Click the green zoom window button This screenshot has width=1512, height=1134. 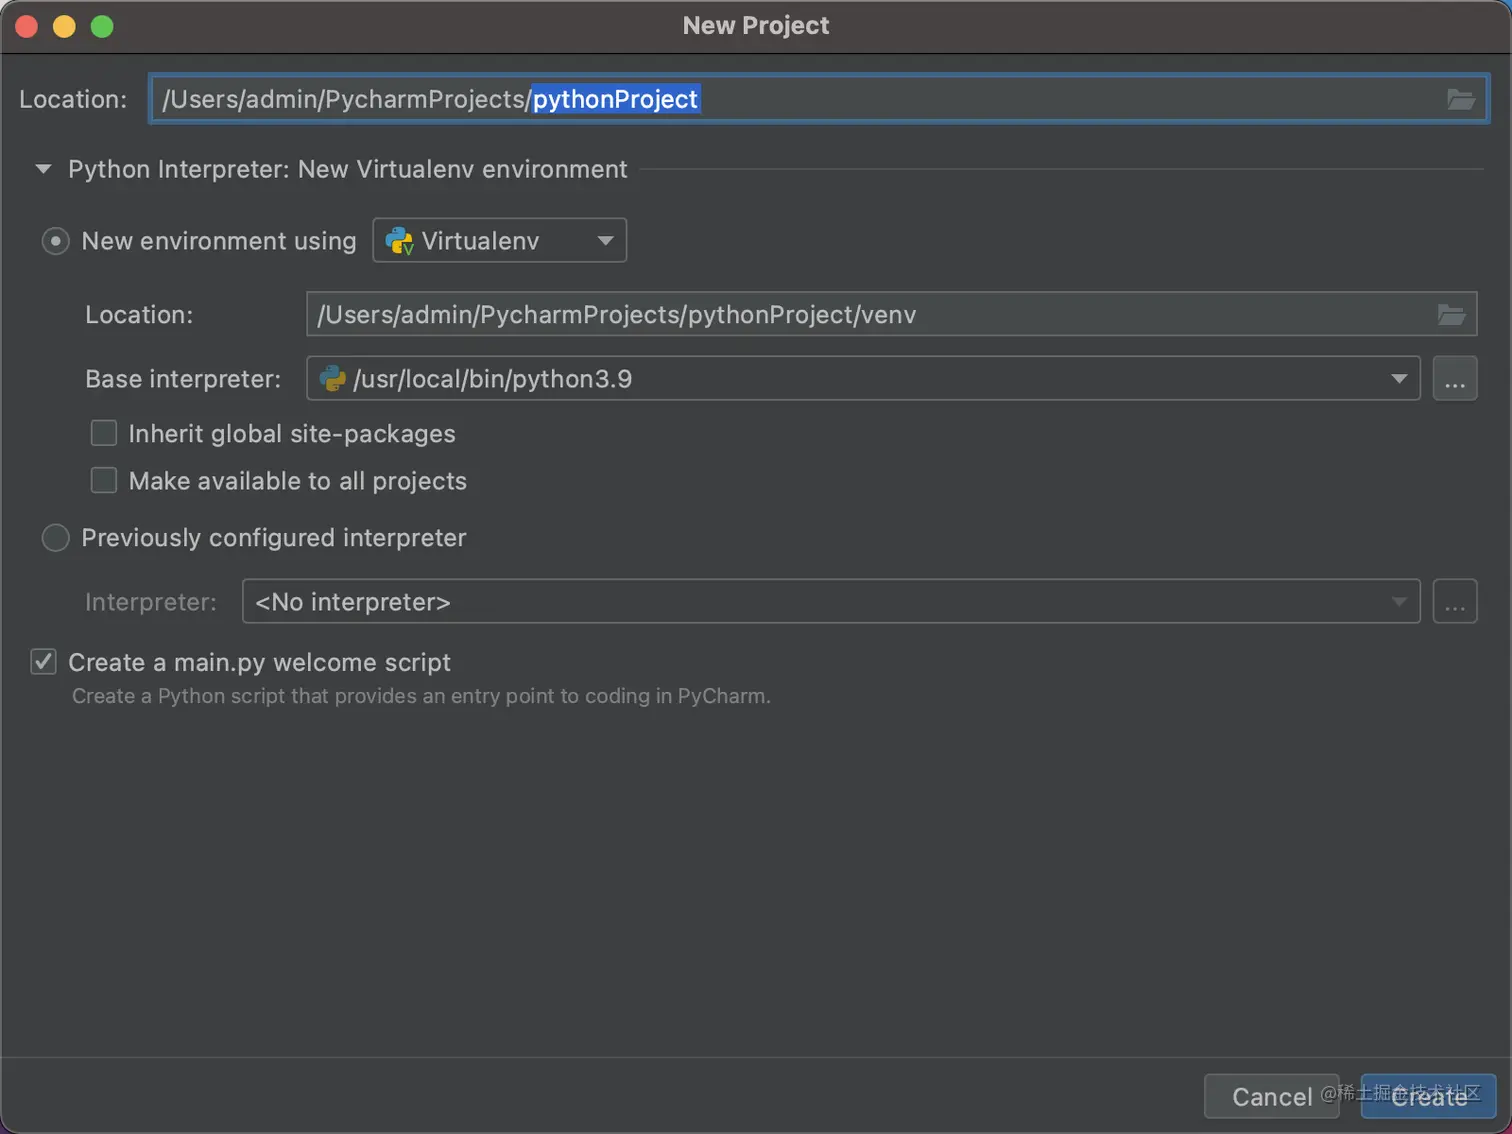pos(102,26)
